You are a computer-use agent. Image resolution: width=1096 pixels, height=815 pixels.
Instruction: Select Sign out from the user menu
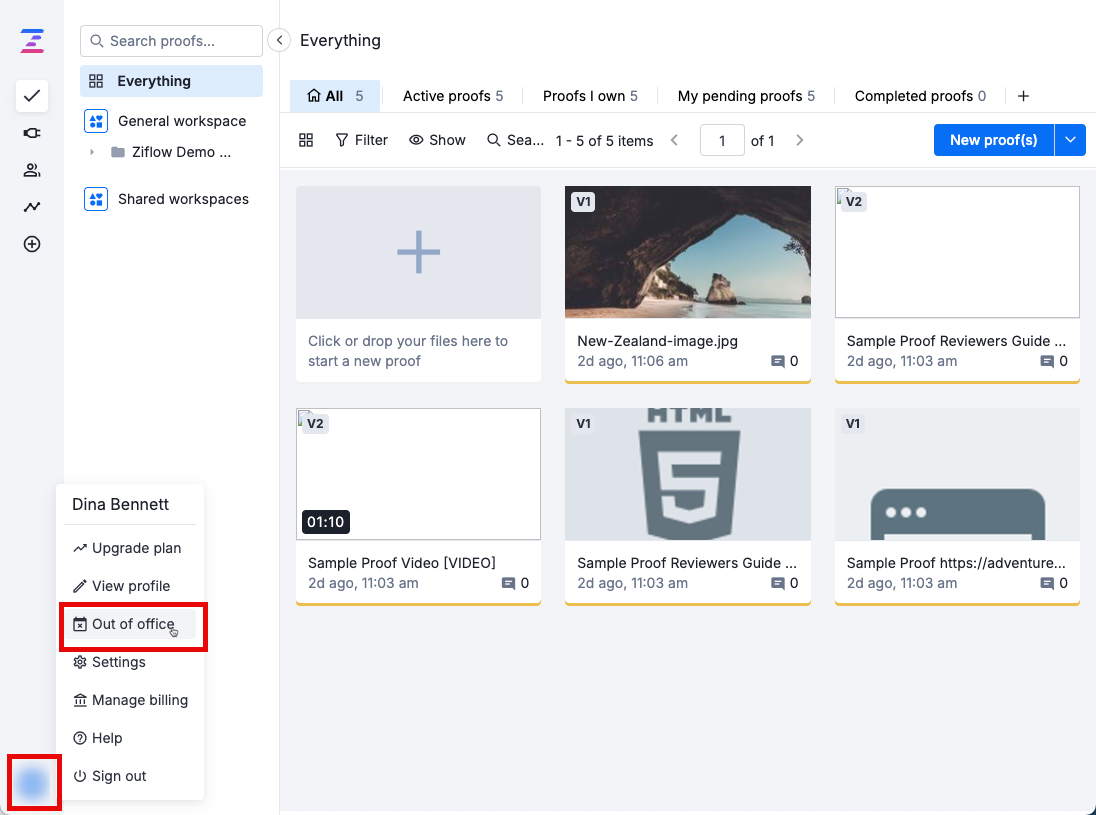click(119, 776)
